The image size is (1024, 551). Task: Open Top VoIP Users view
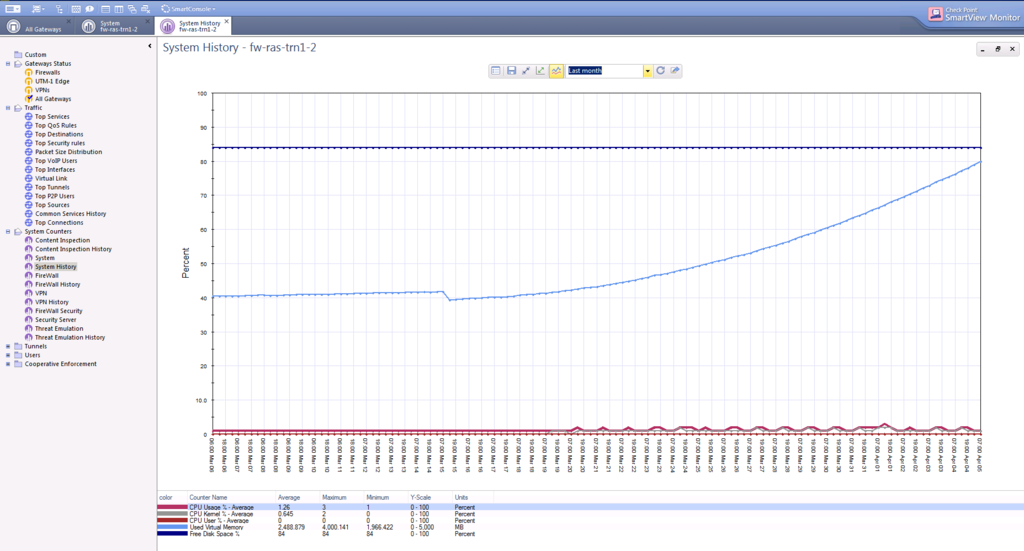pos(56,161)
